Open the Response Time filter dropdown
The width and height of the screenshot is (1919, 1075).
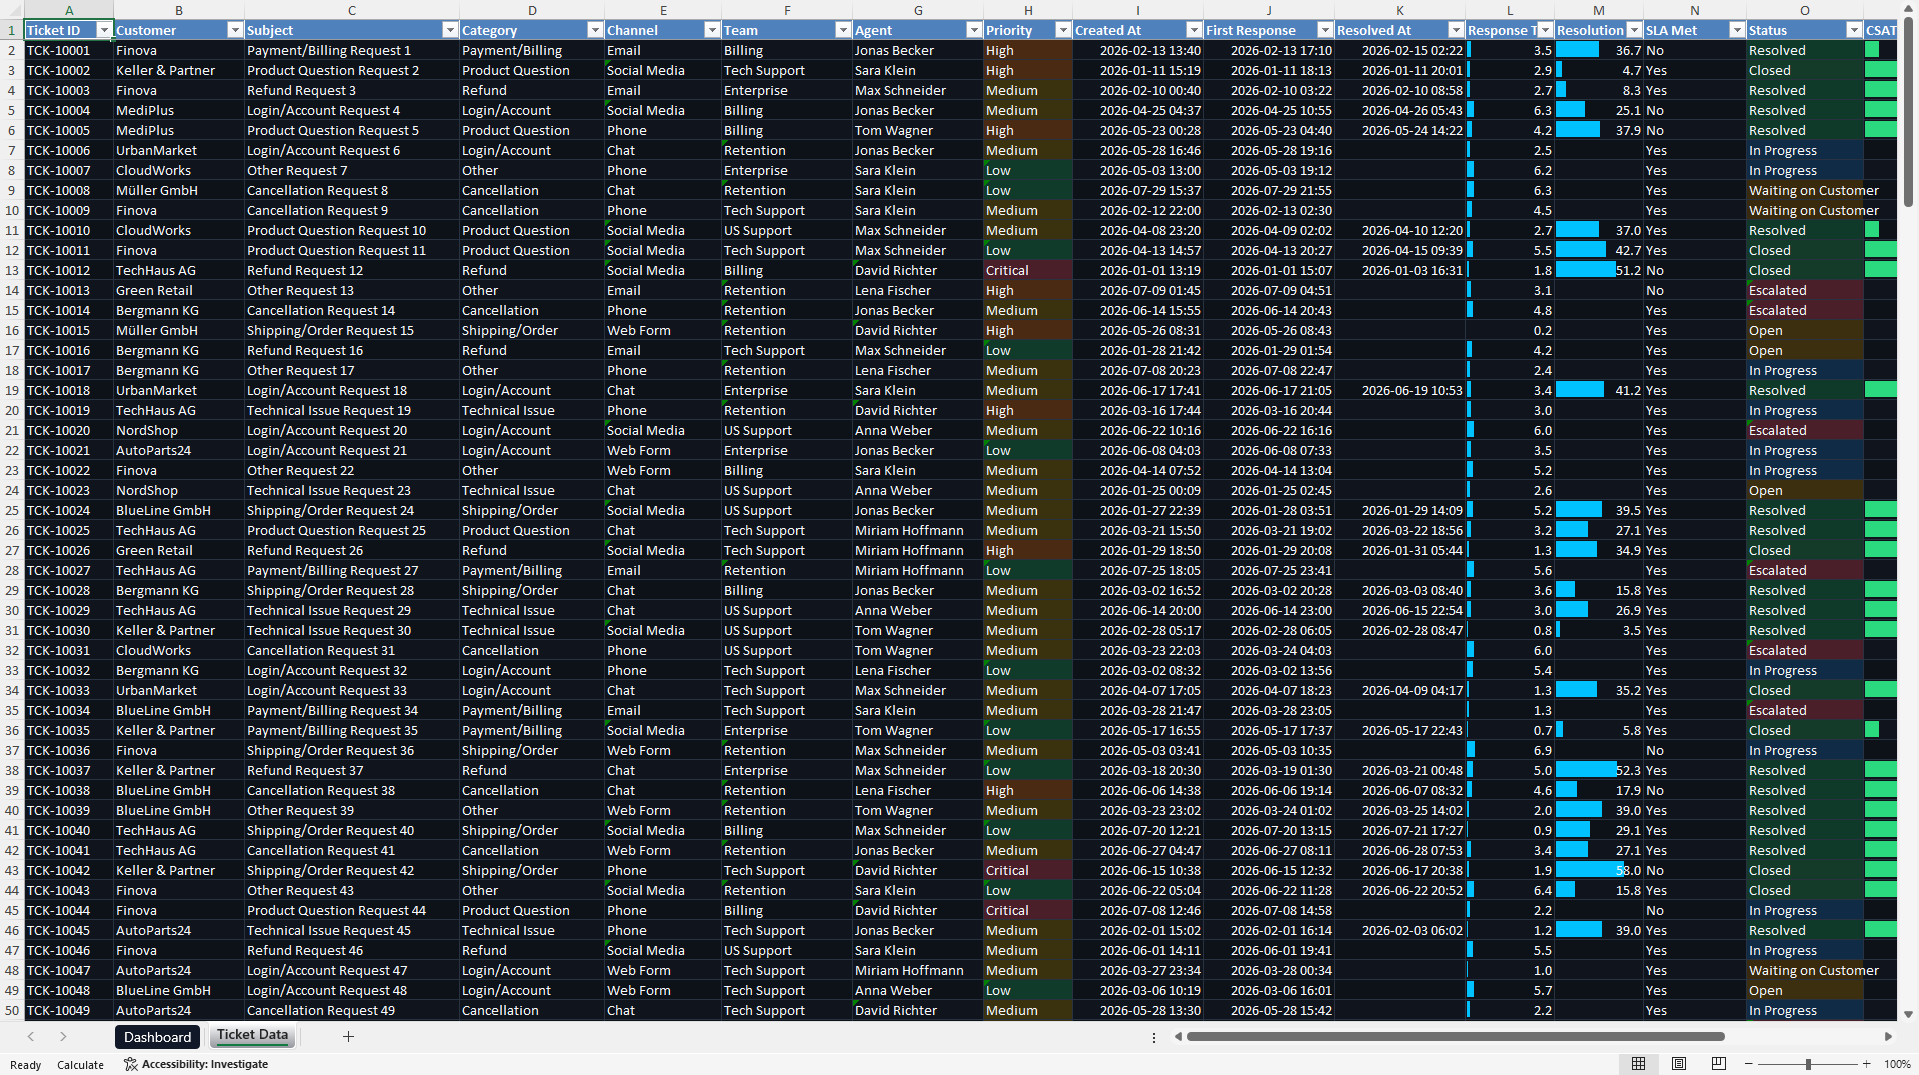[1545, 30]
